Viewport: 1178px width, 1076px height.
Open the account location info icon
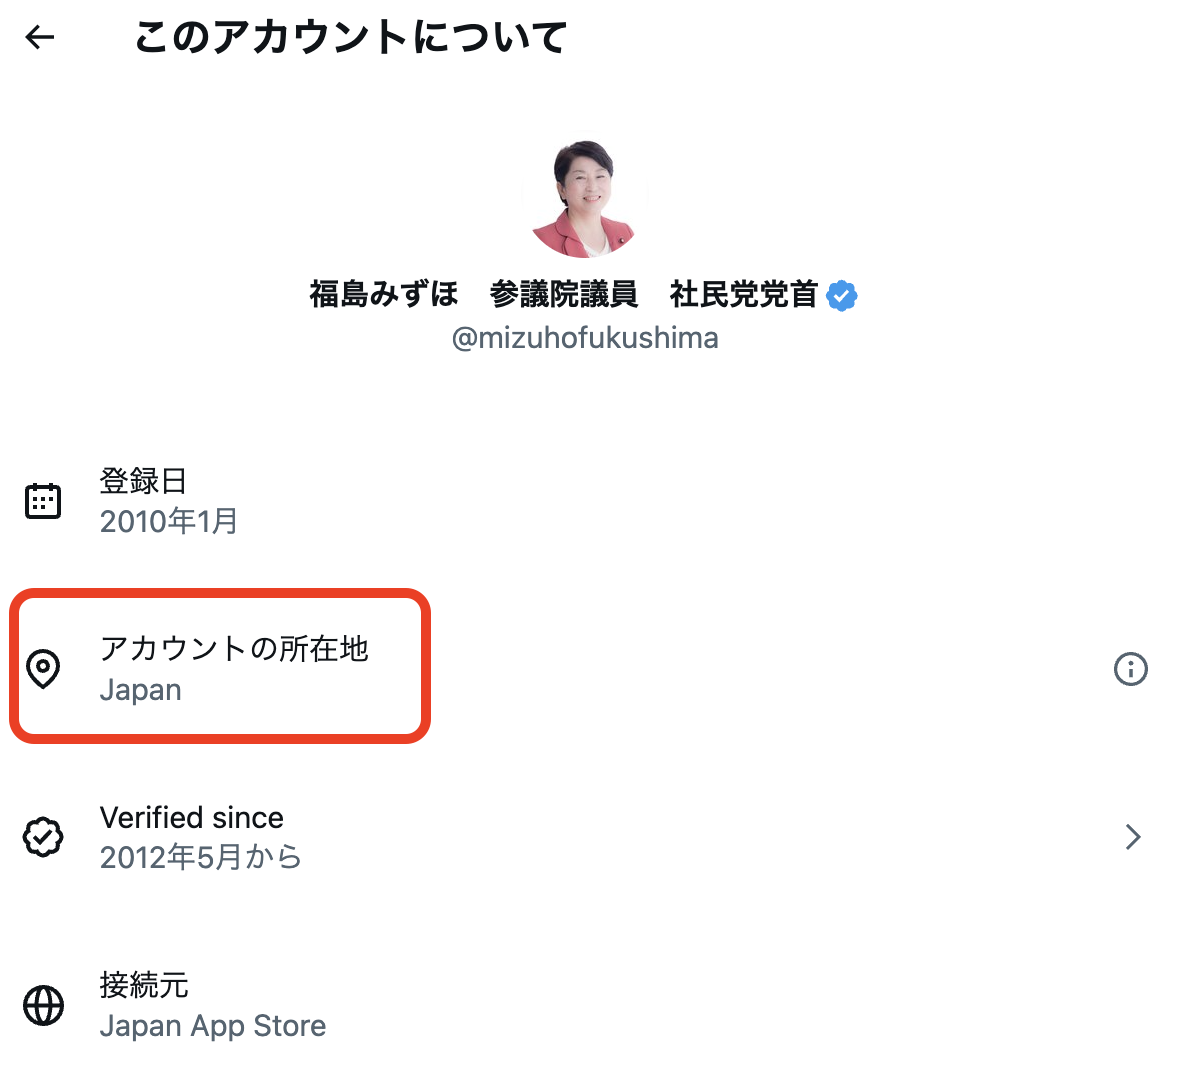tap(1130, 669)
